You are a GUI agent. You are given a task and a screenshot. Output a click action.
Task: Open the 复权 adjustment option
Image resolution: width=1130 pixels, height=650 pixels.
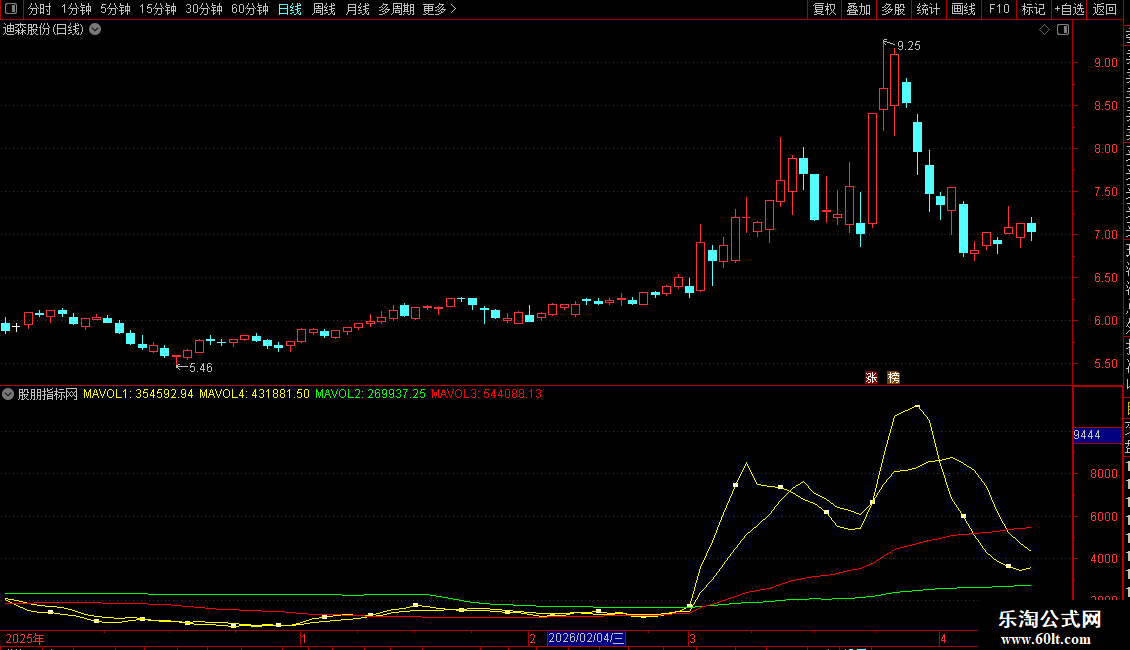pyautogui.click(x=824, y=9)
